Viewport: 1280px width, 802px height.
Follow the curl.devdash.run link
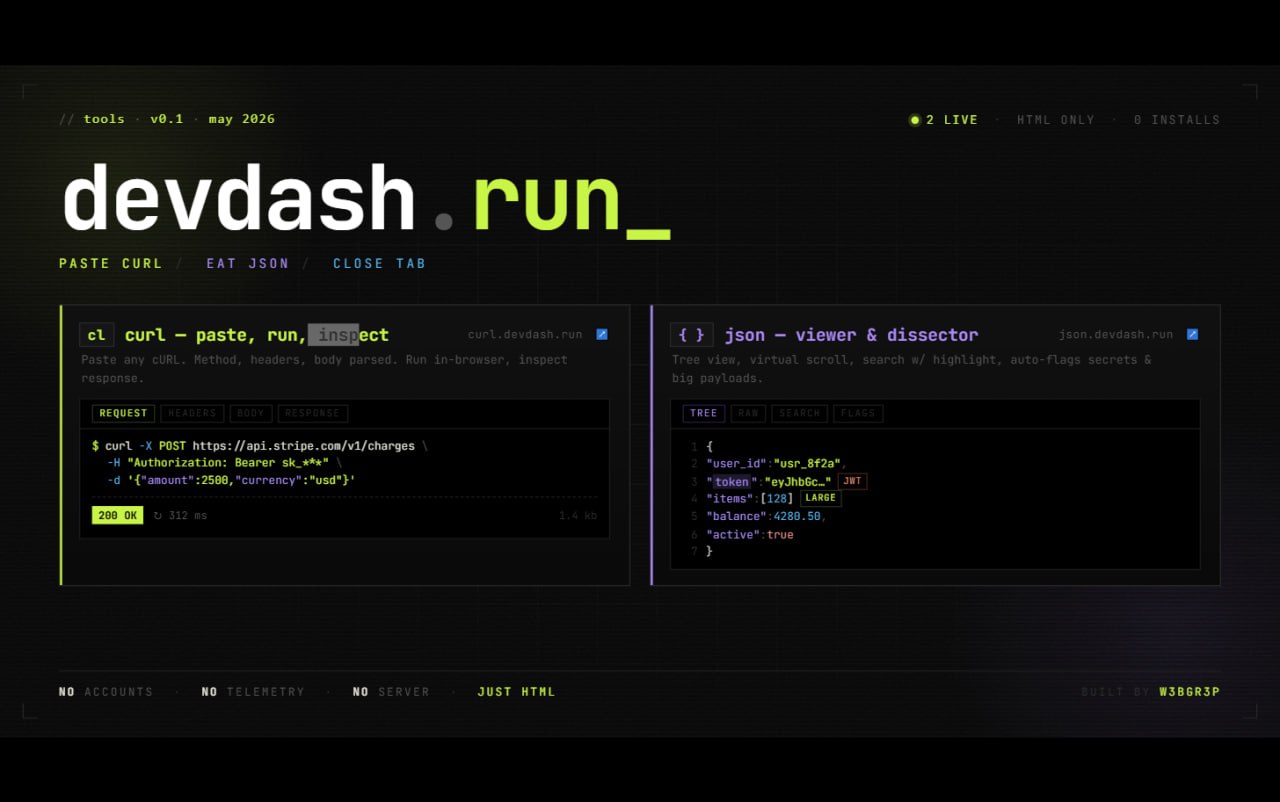click(x=525, y=334)
